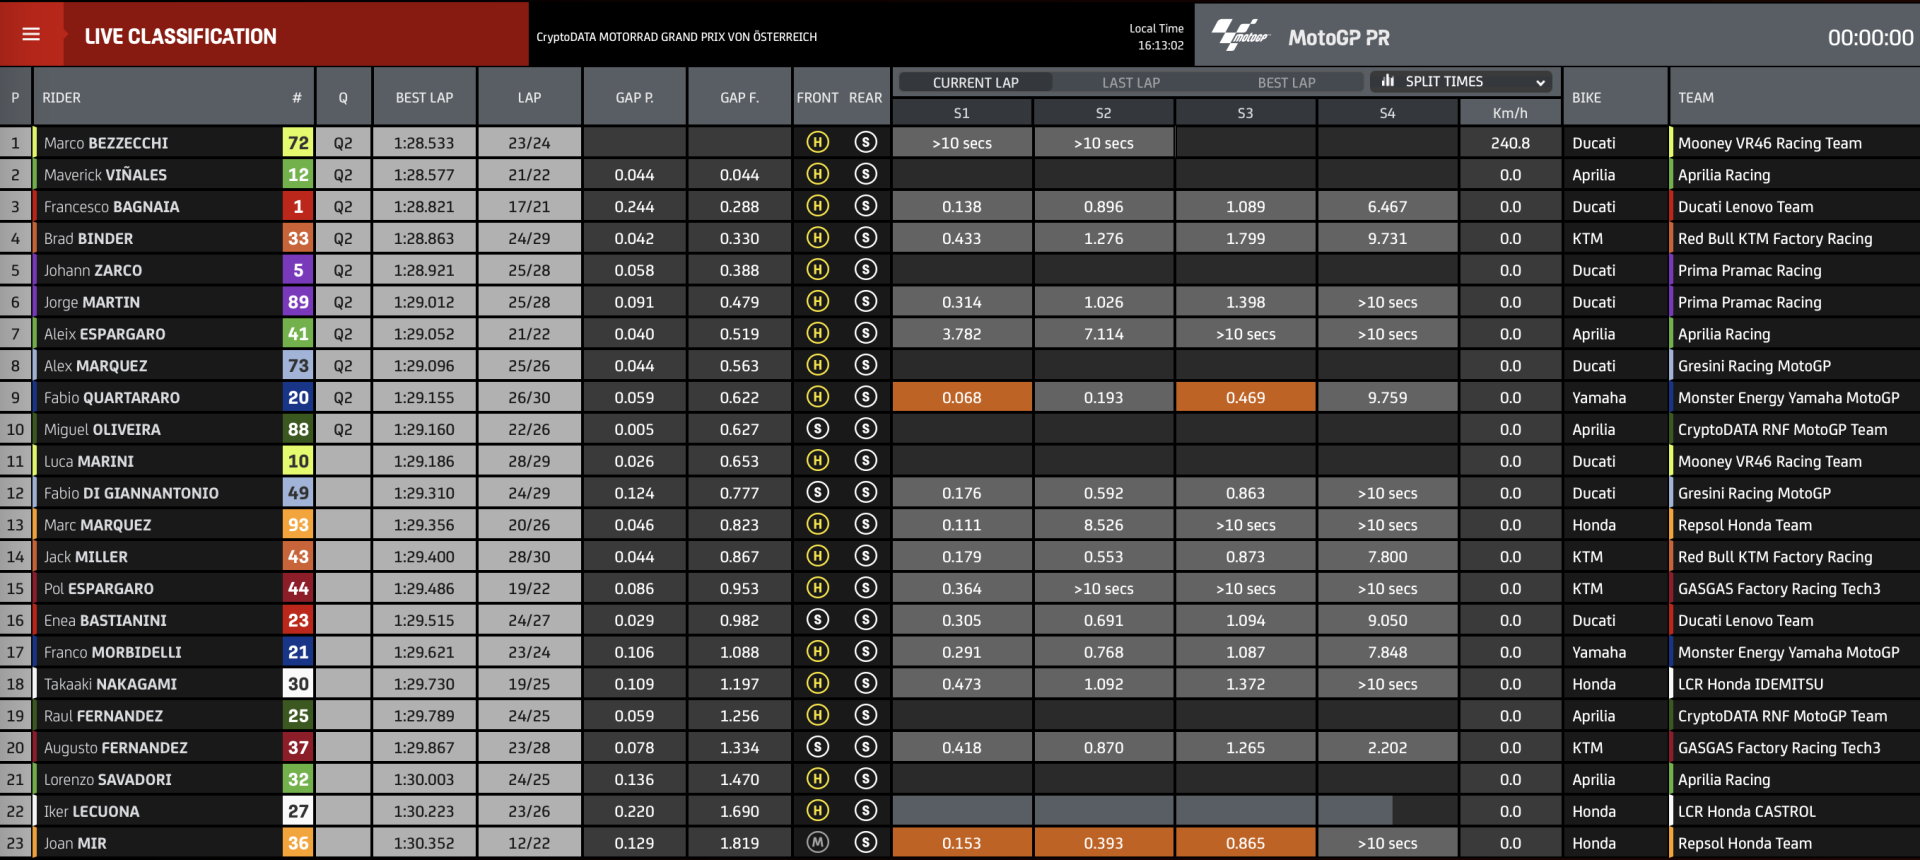
Task: Switch to the Last Lap tab
Action: [x=1131, y=83]
